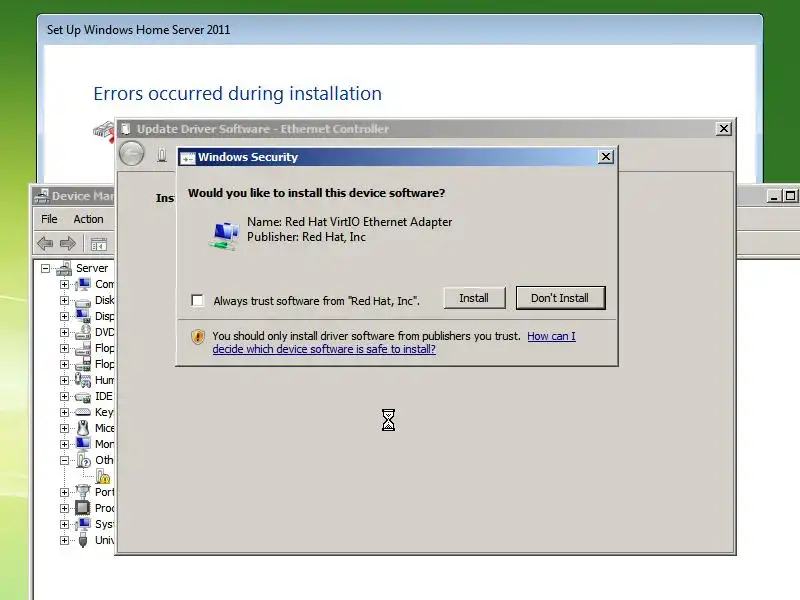The width and height of the screenshot is (800, 600).
Task: Select the Display adapters category icon
Action: pos(83,316)
